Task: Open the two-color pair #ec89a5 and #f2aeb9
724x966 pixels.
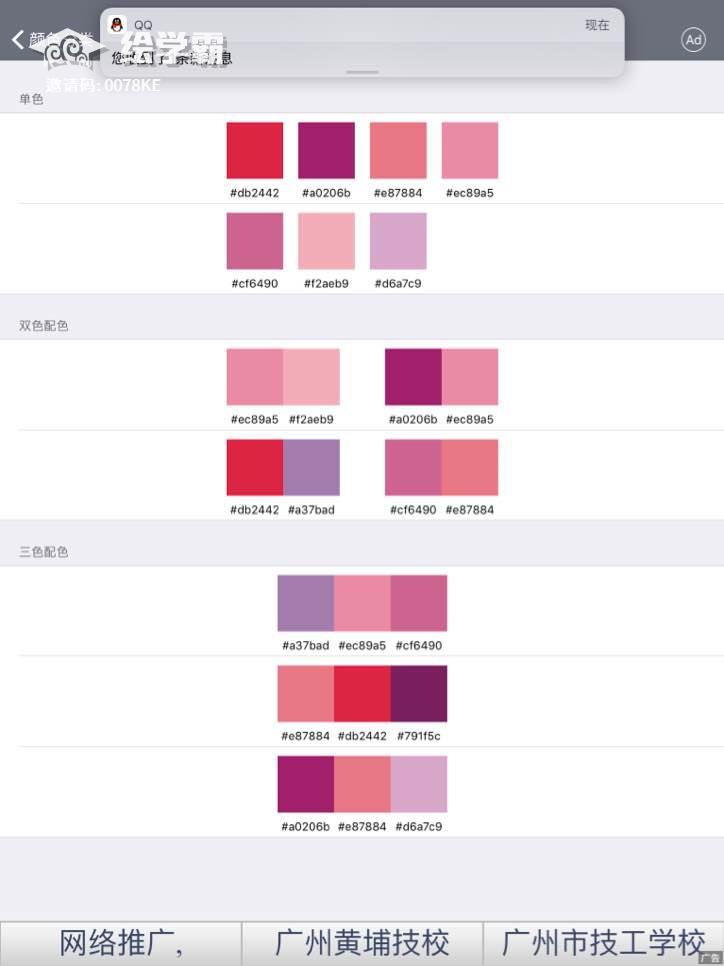Action: tap(283, 377)
